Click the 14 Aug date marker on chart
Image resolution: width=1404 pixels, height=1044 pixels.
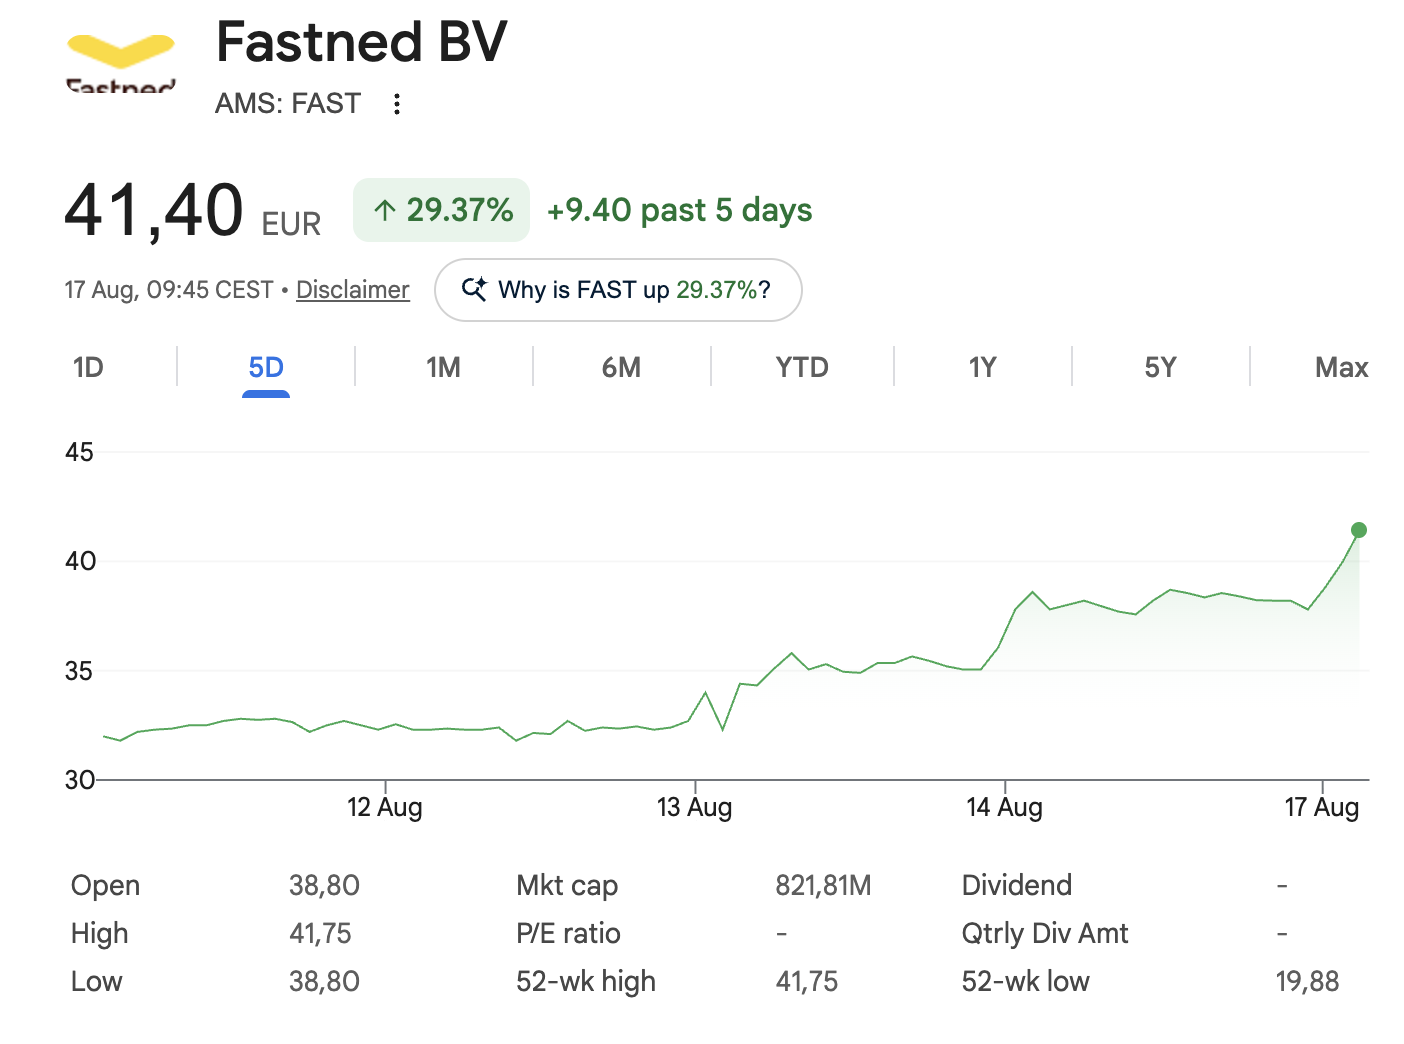(1004, 807)
